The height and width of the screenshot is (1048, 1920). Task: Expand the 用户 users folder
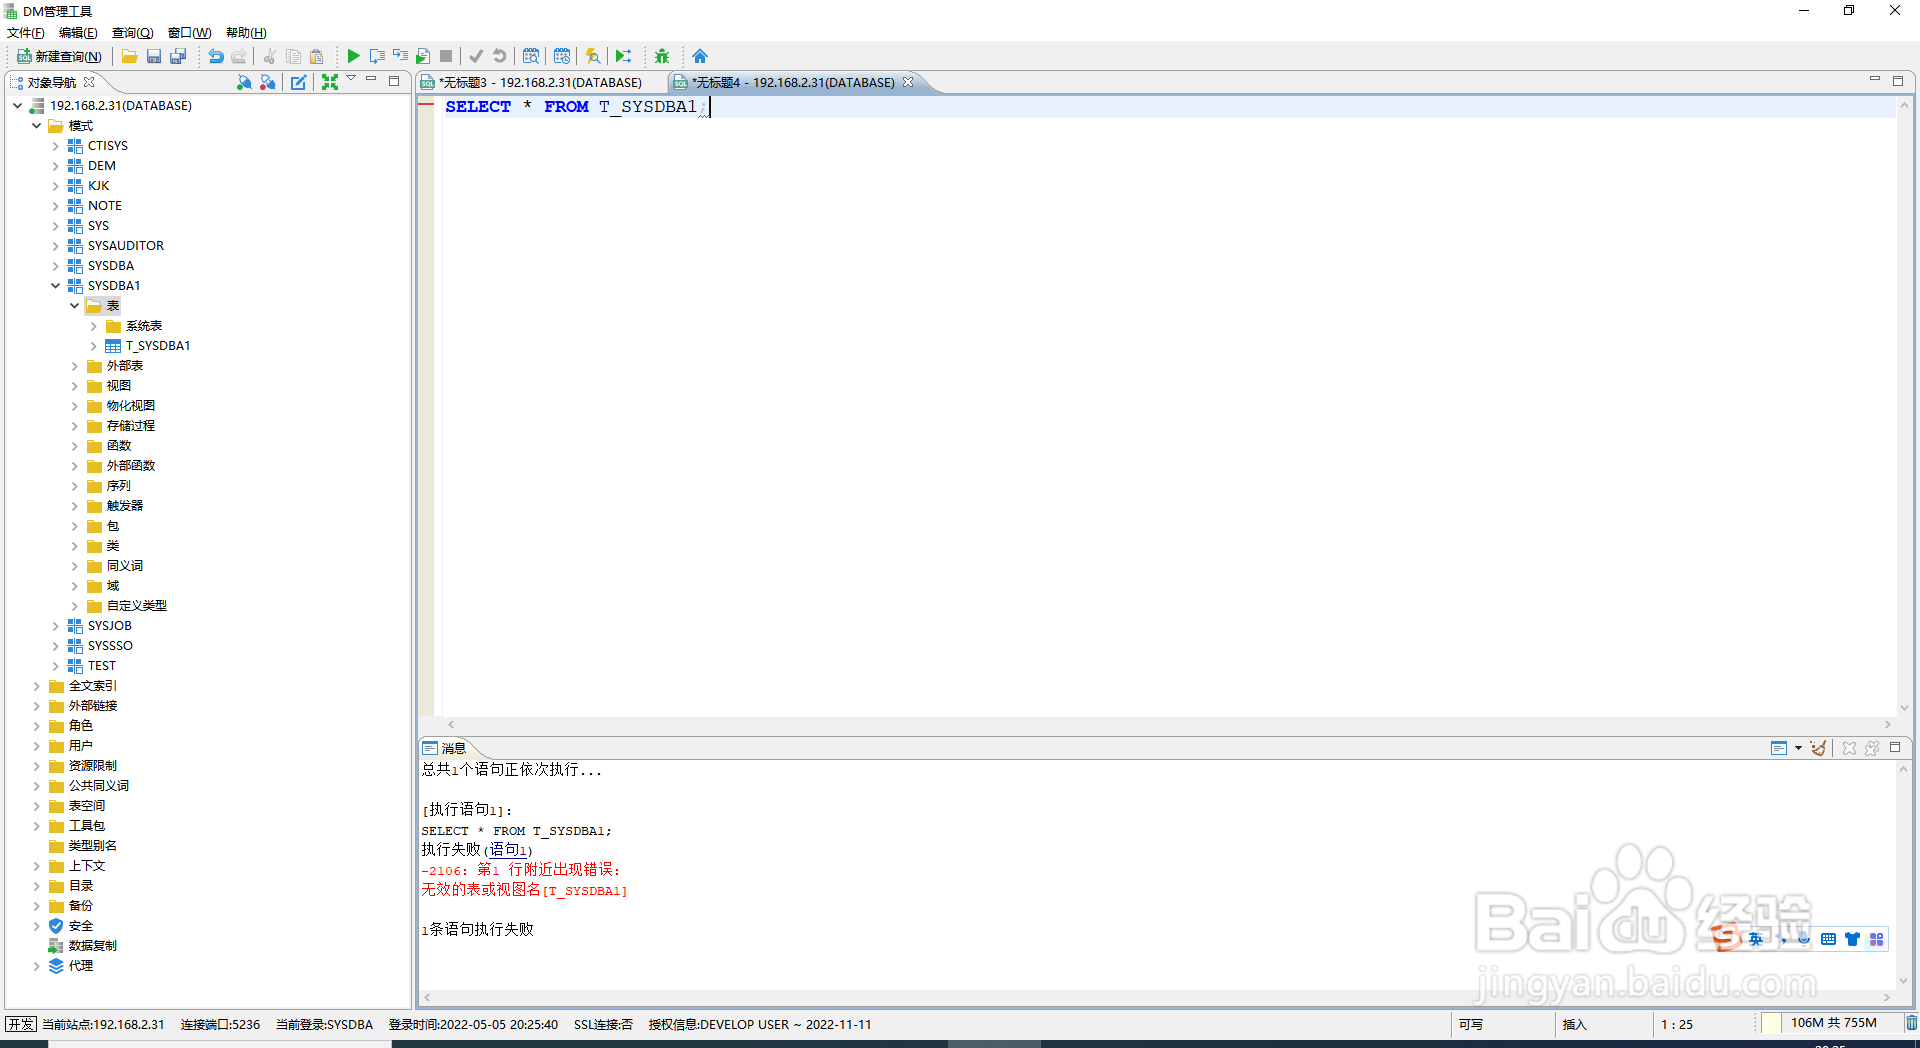(37, 746)
